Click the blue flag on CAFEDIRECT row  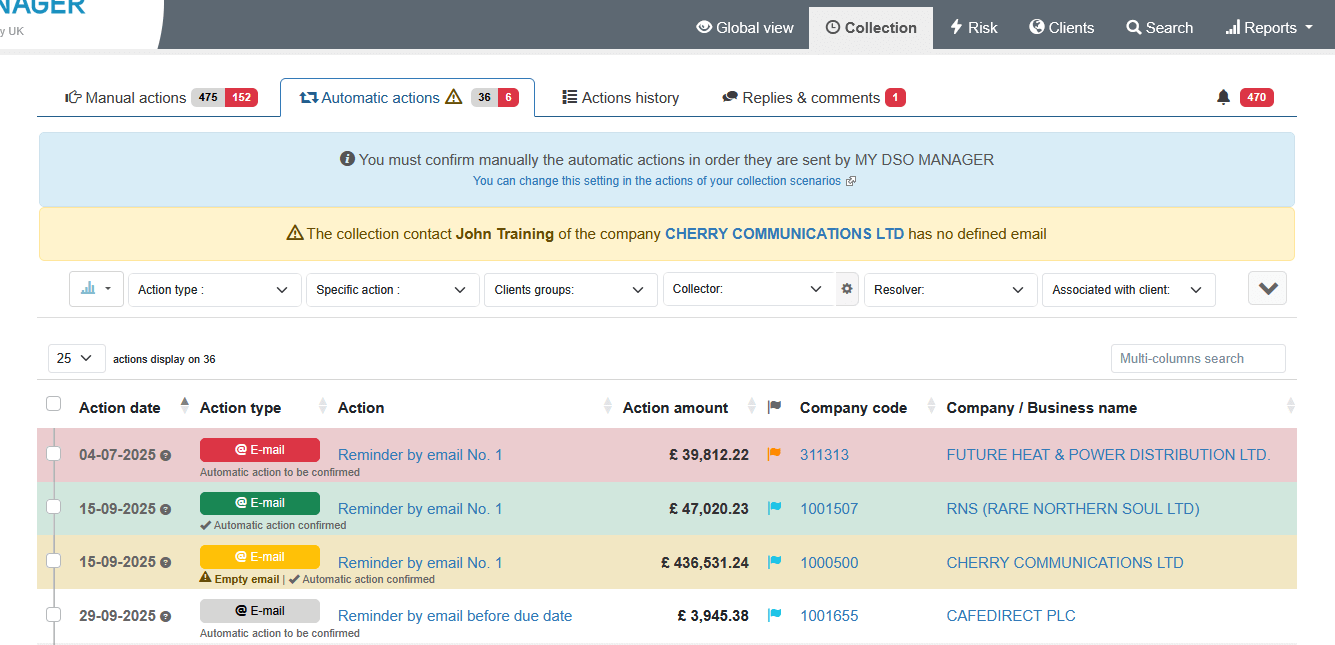click(x=773, y=616)
